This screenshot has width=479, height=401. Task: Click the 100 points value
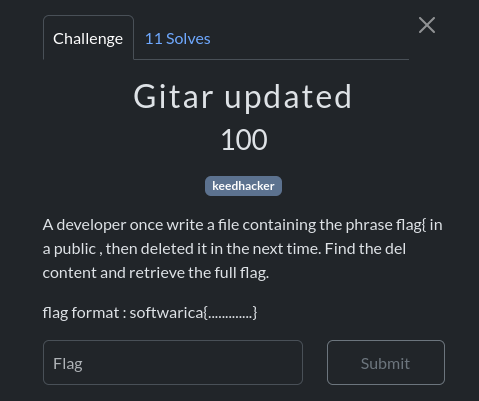click(x=244, y=140)
